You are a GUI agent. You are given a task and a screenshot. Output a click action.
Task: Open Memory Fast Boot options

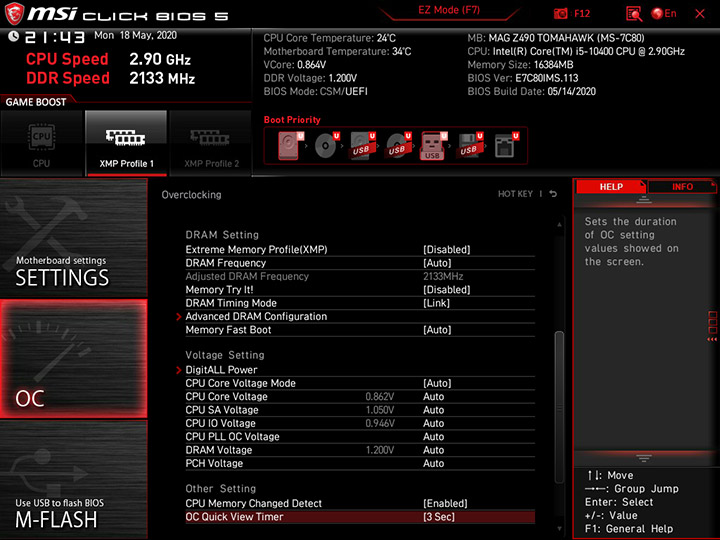[x=360, y=330]
